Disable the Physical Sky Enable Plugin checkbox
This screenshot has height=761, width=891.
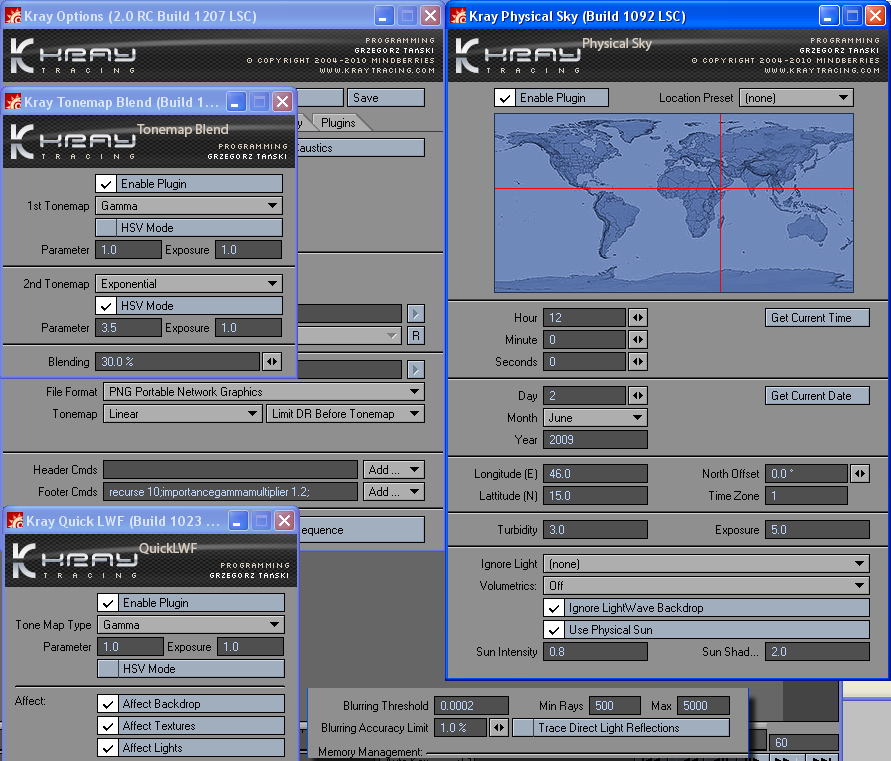pos(505,98)
